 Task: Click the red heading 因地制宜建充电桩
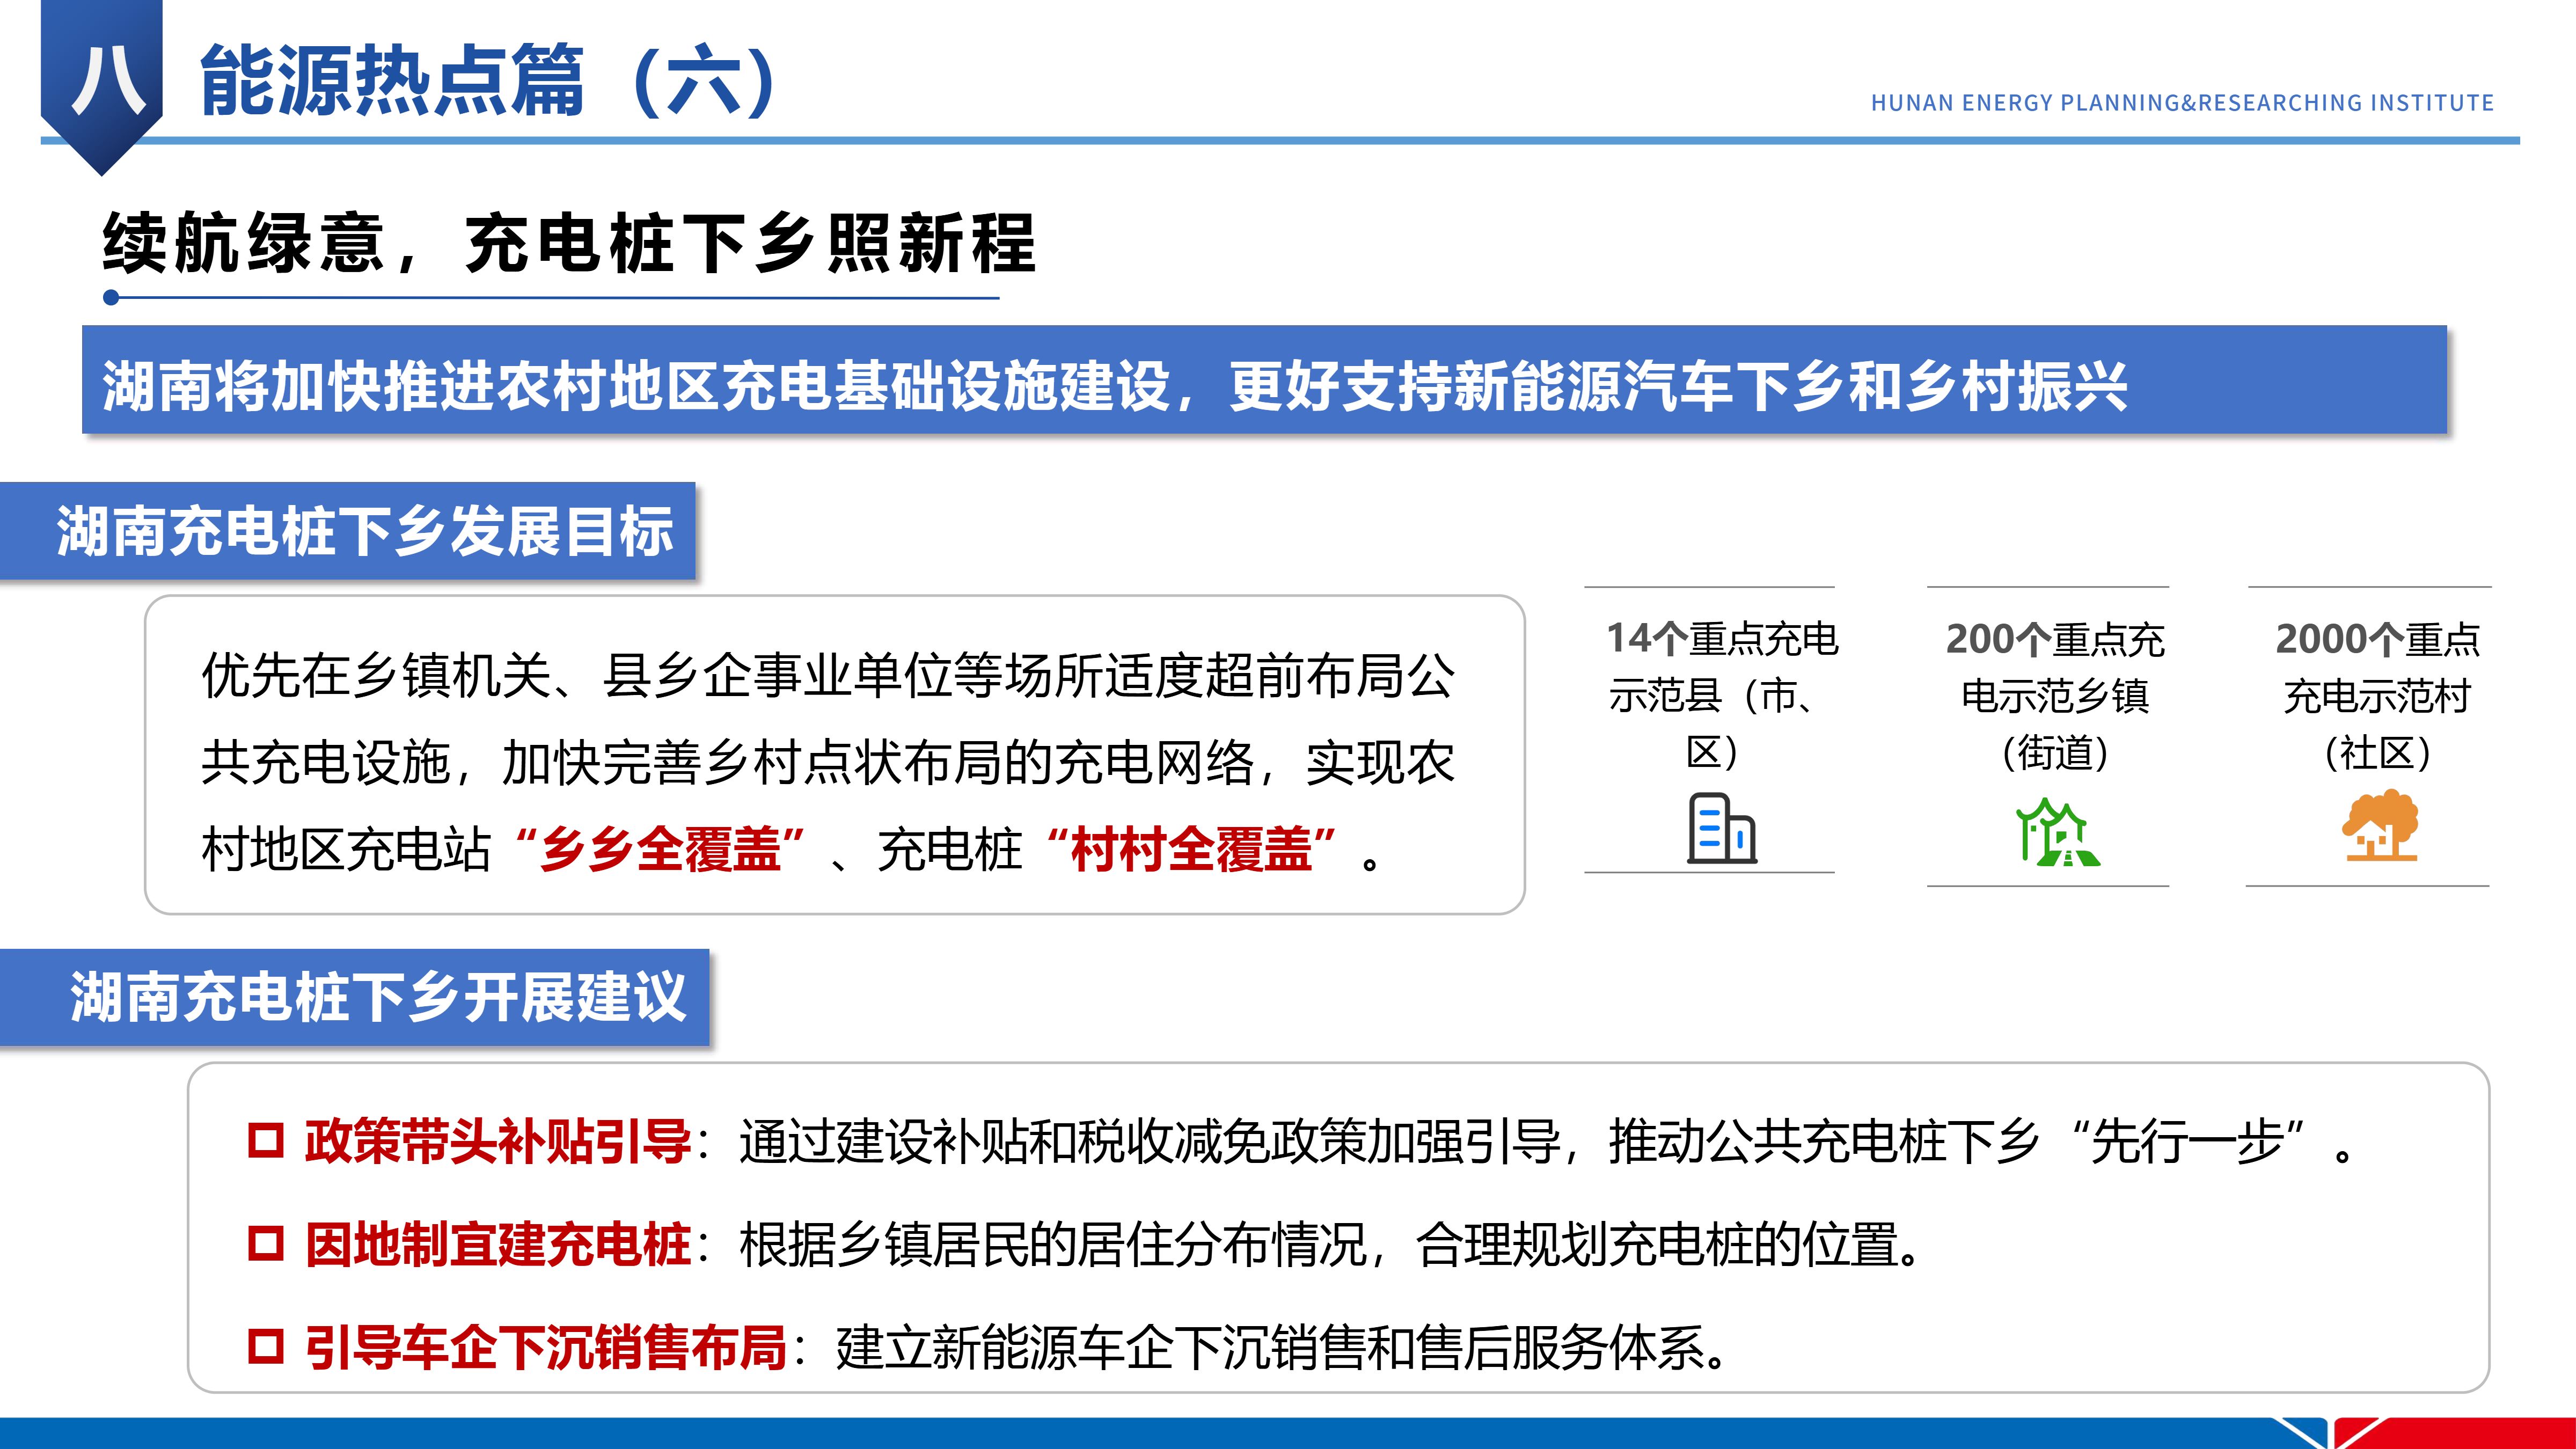(497, 1244)
